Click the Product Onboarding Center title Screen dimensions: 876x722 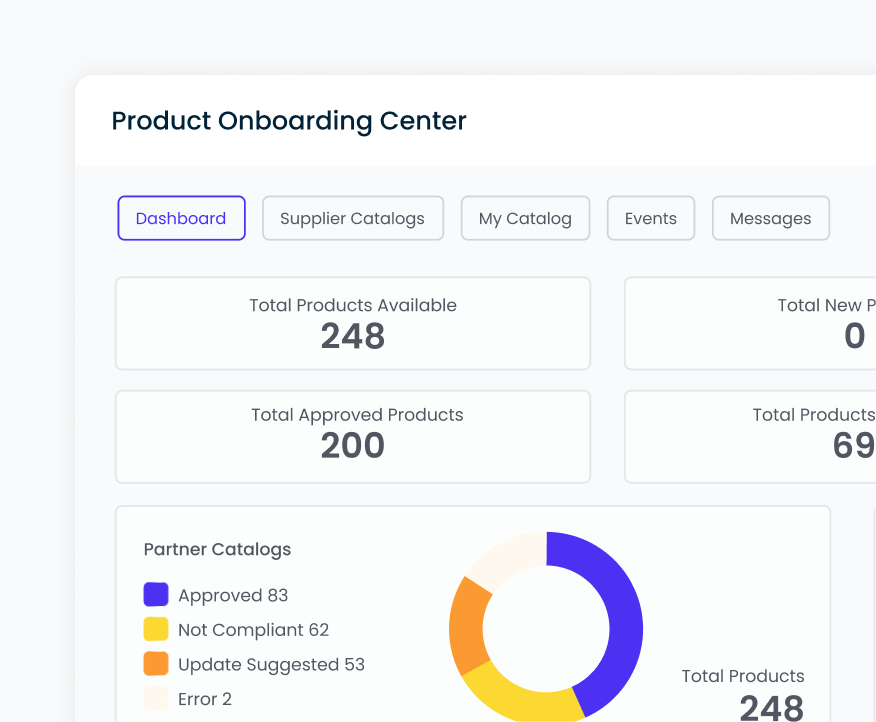pos(289,121)
